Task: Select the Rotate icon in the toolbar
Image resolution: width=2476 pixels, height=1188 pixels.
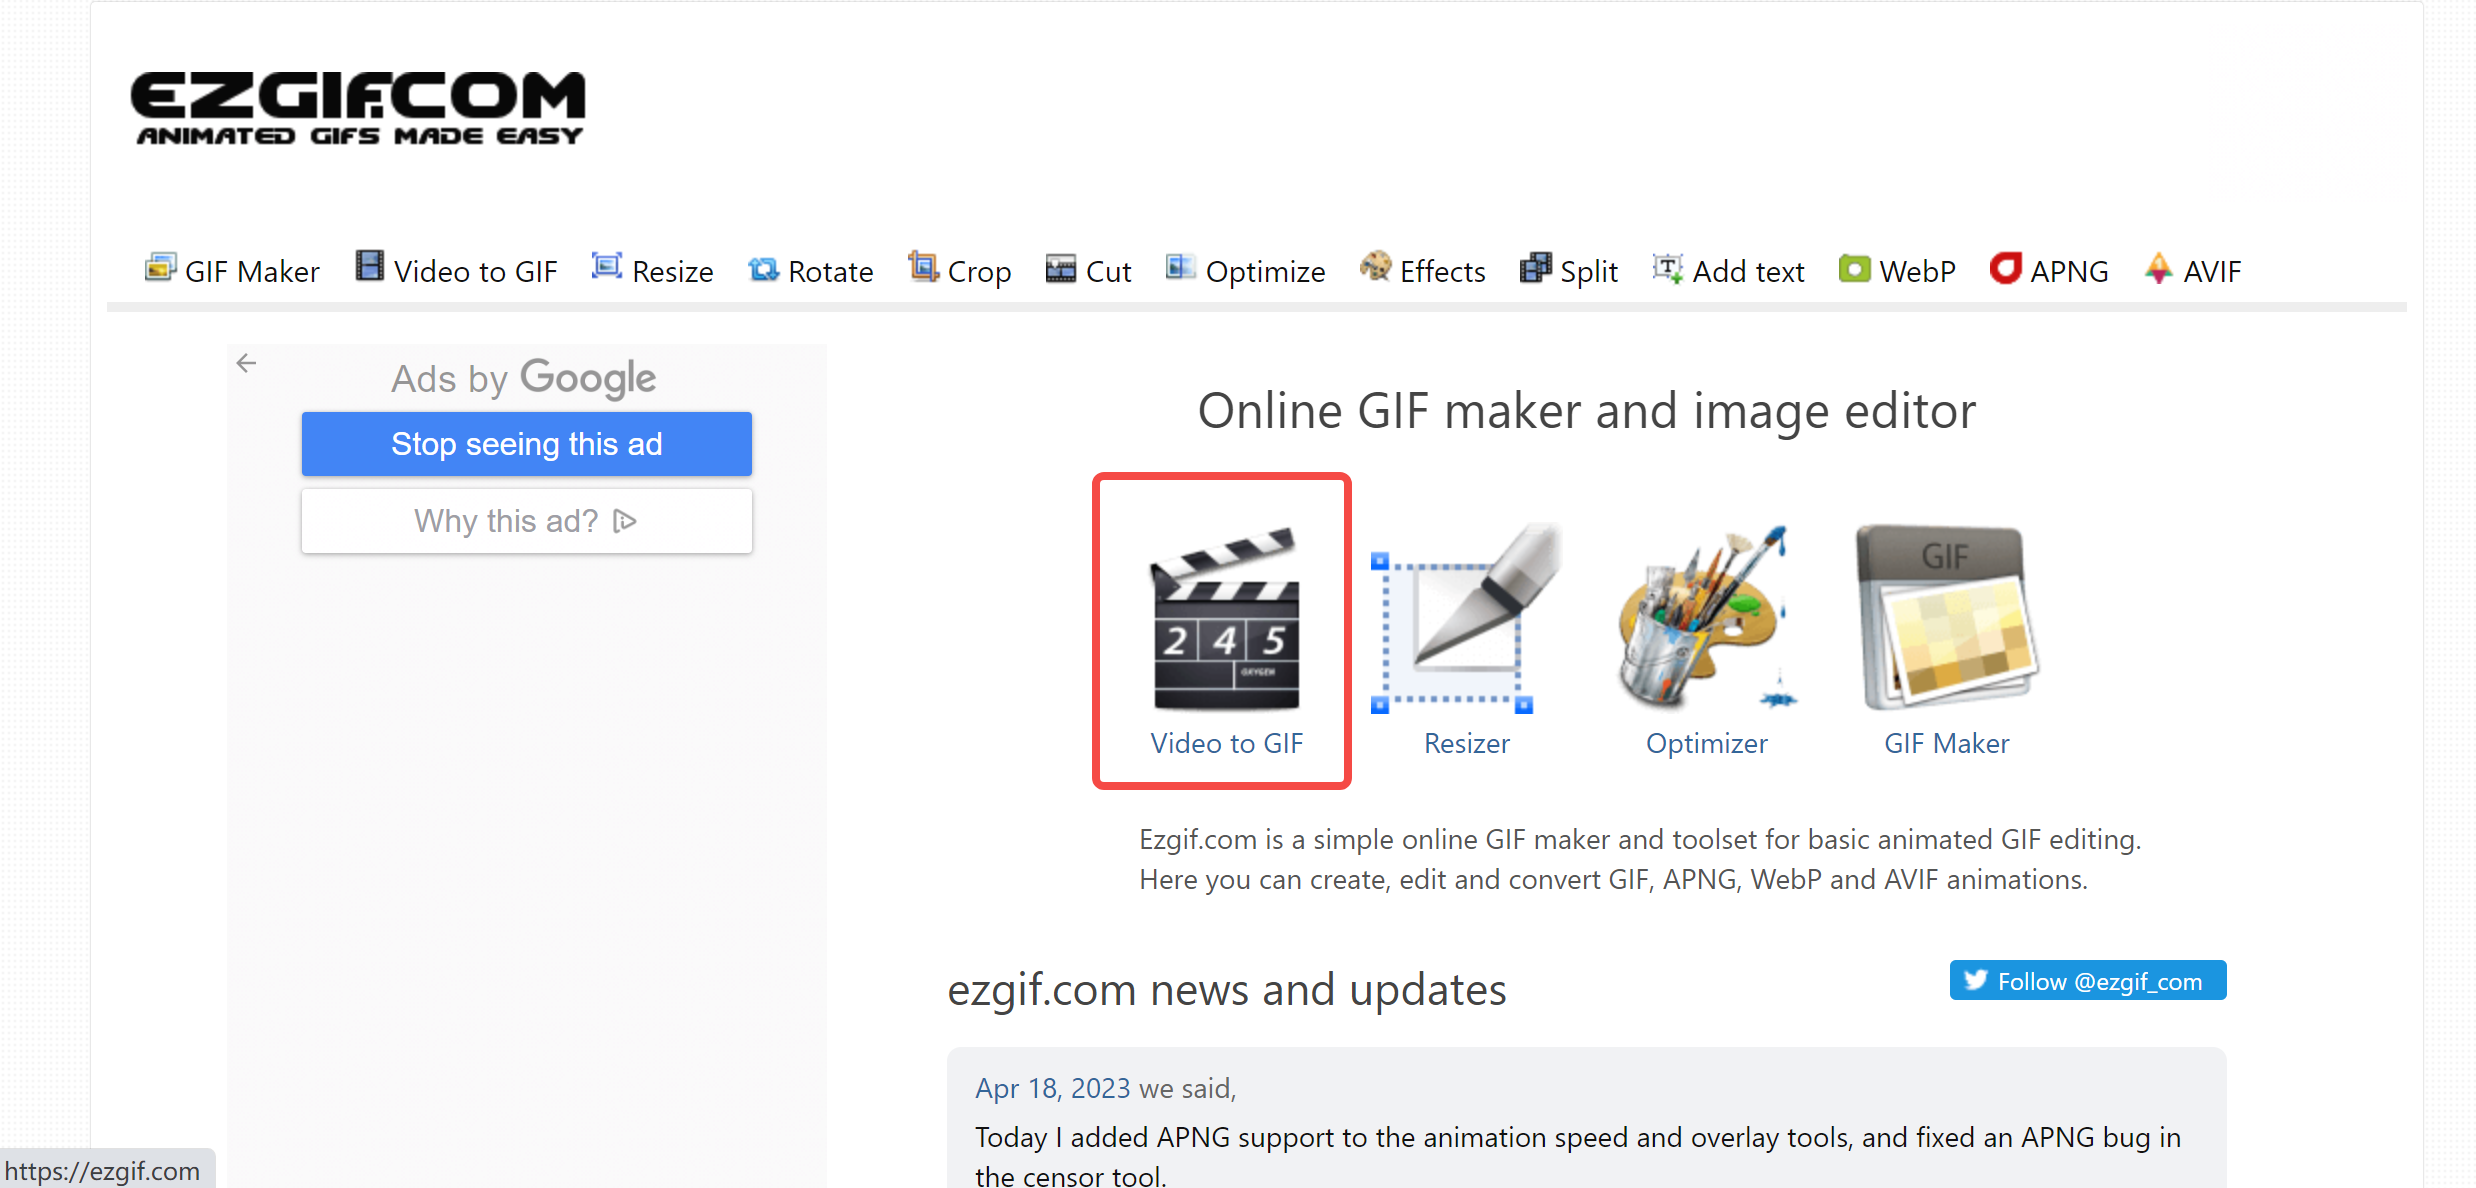Action: point(762,268)
